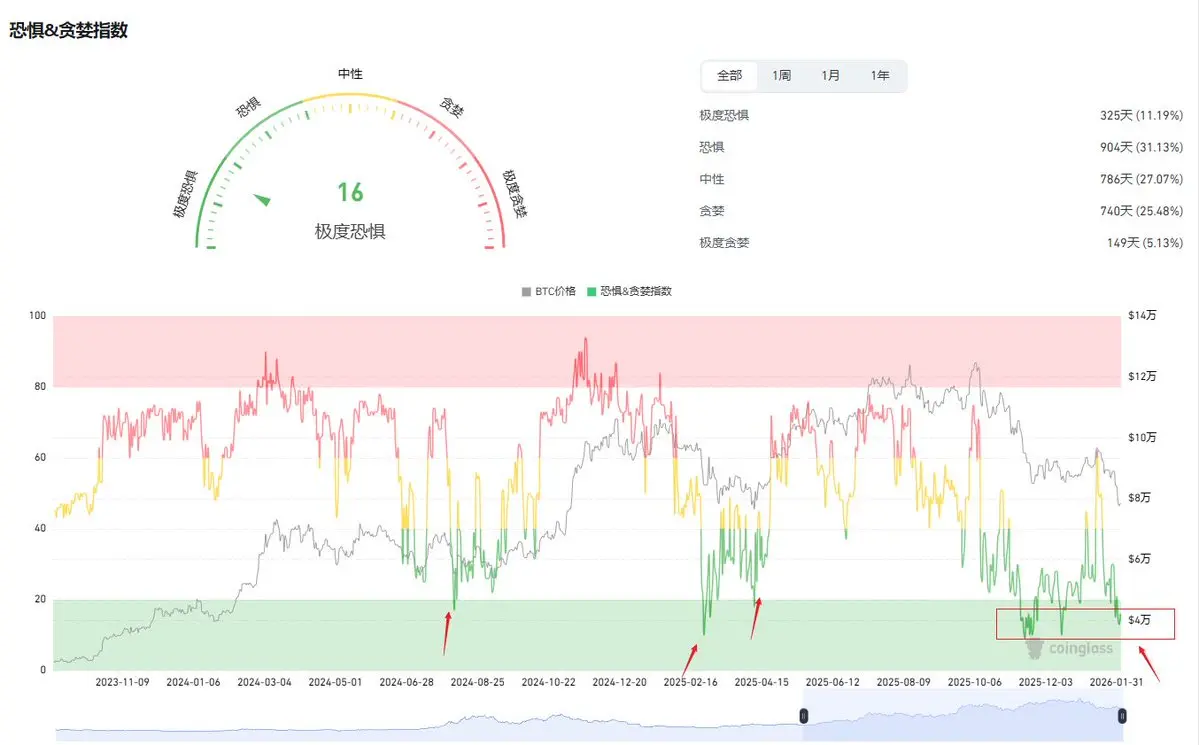Click the gauge value 16

tap(350, 192)
